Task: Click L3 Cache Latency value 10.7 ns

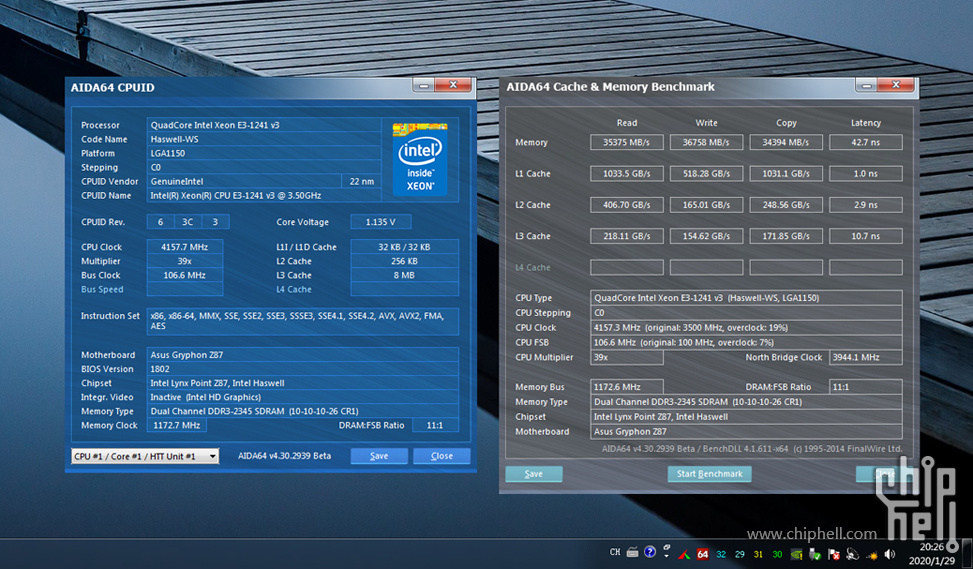Action: (866, 236)
